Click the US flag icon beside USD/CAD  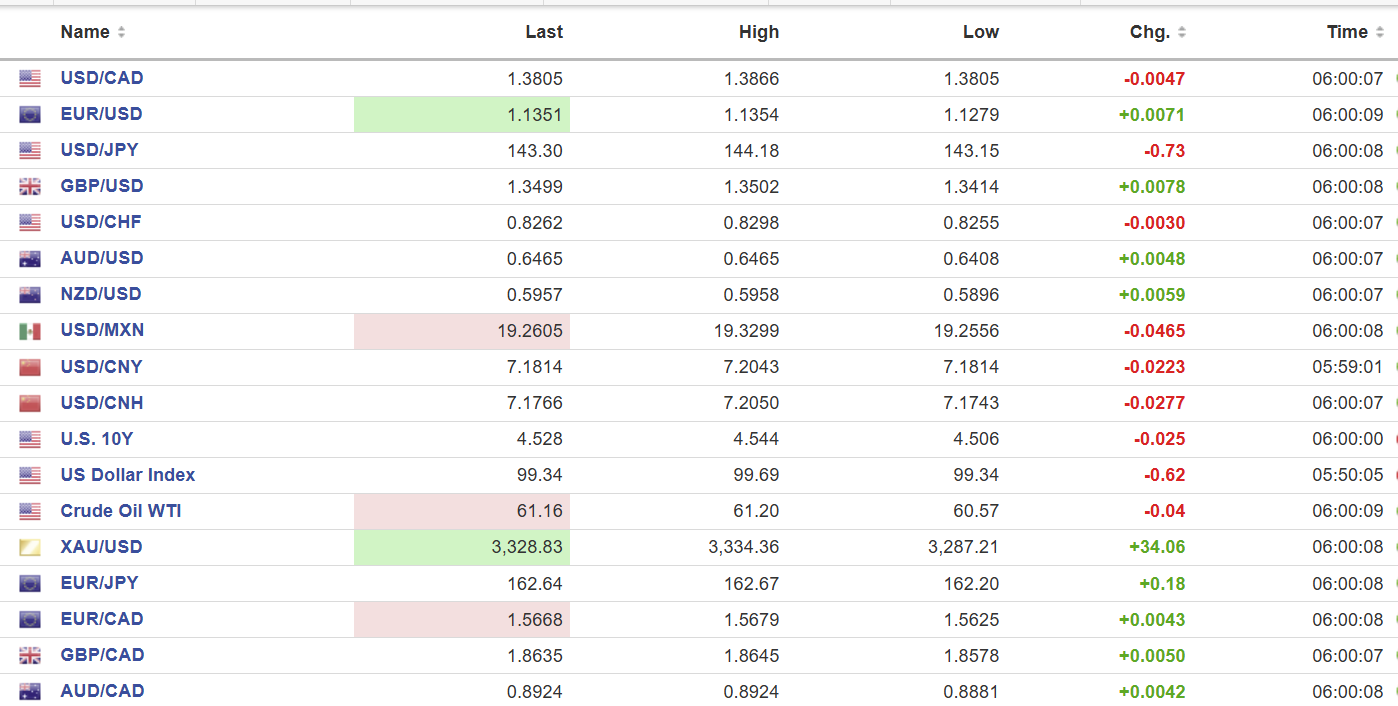[30, 79]
